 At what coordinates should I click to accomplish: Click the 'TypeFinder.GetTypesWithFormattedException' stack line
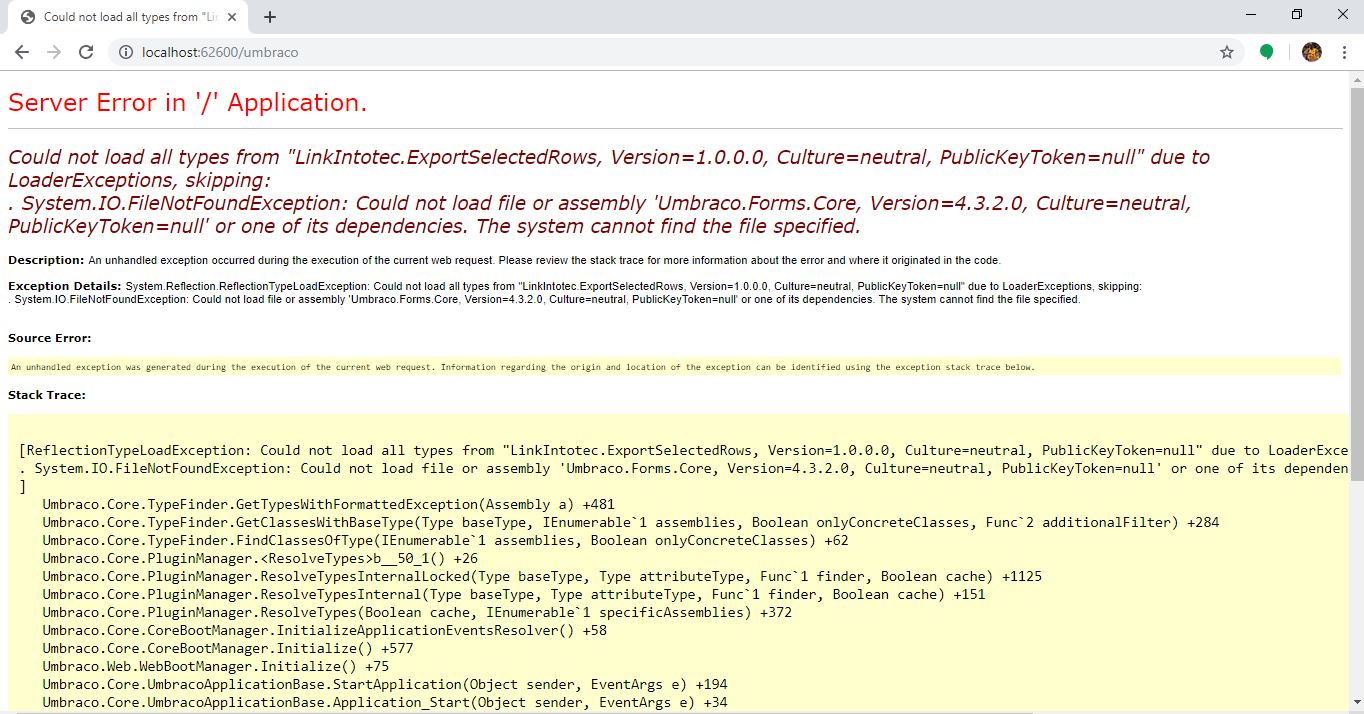click(x=328, y=504)
